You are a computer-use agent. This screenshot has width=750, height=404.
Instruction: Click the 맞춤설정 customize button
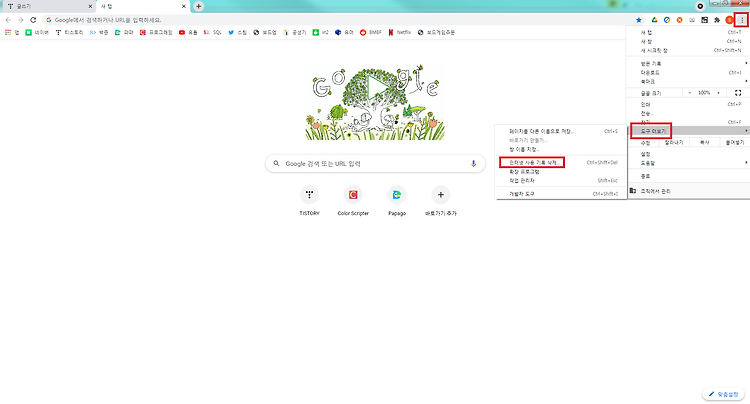723,394
